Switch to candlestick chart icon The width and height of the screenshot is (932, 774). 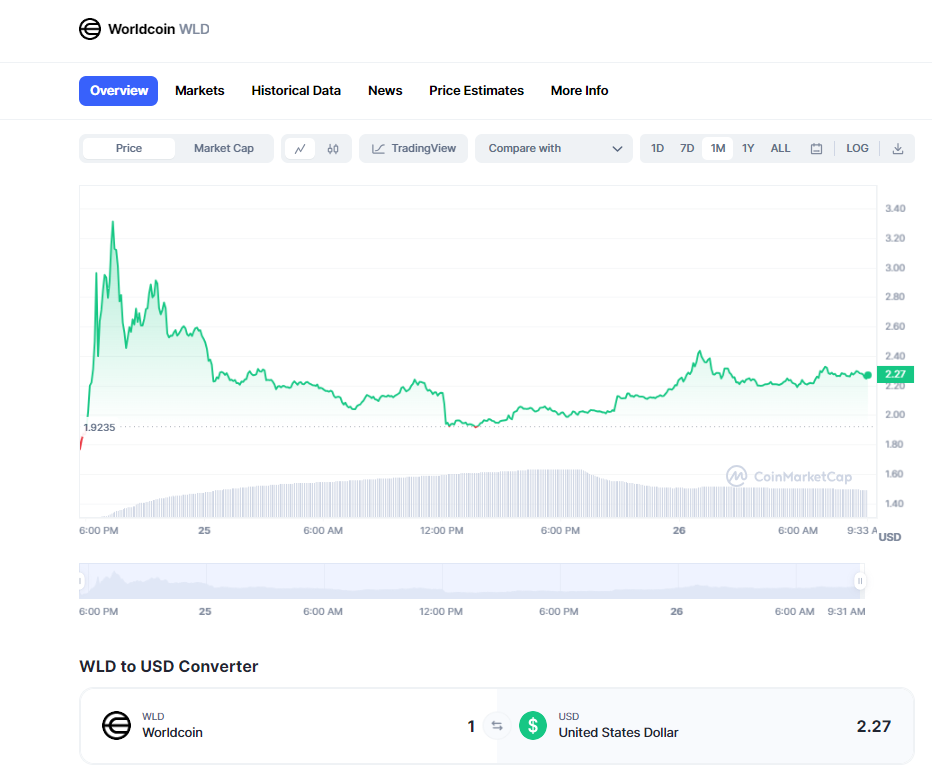click(x=333, y=149)
